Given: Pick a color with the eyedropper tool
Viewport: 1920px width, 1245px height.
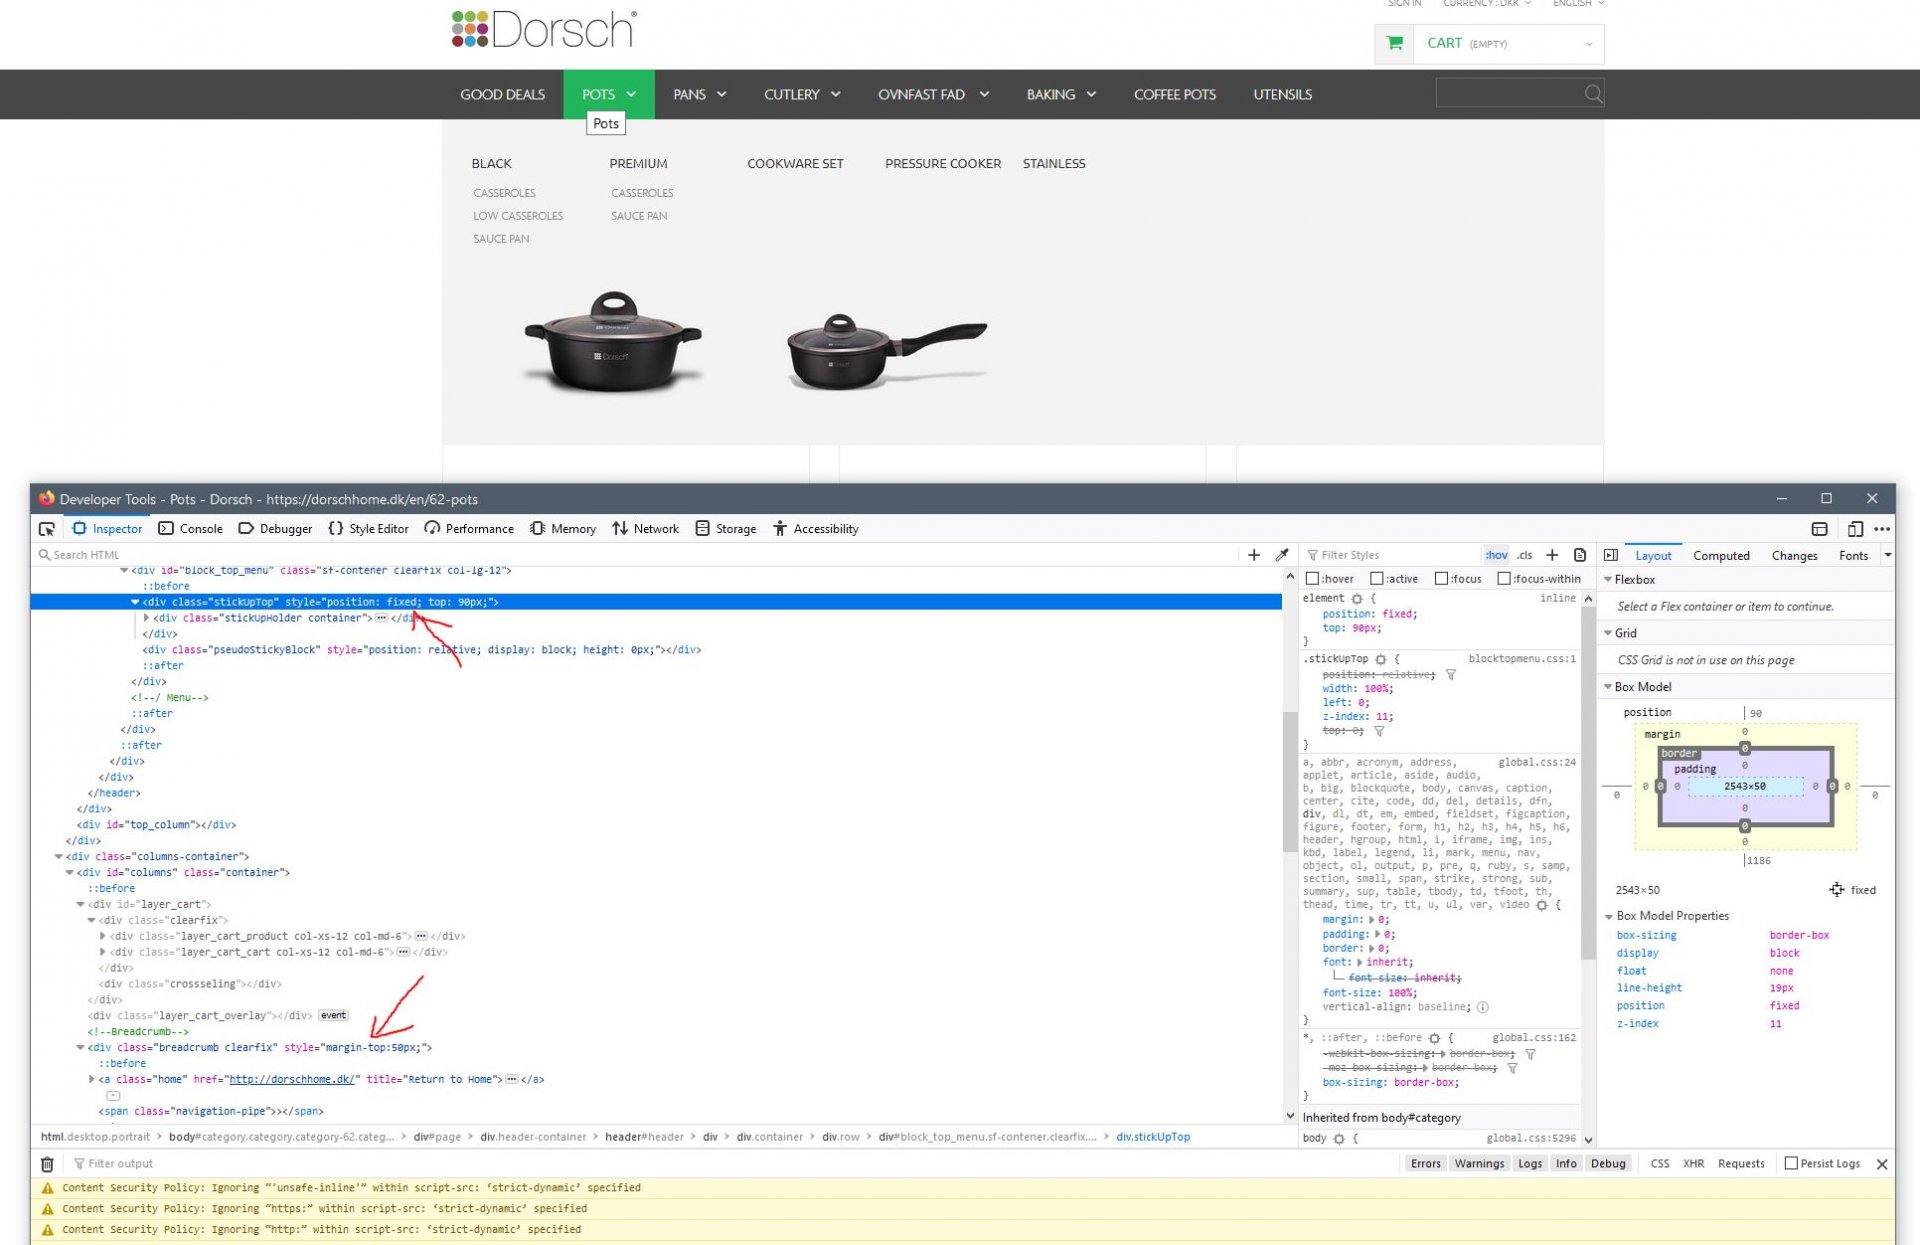Looking at the screenshot, I should [x=1282, y=555].
